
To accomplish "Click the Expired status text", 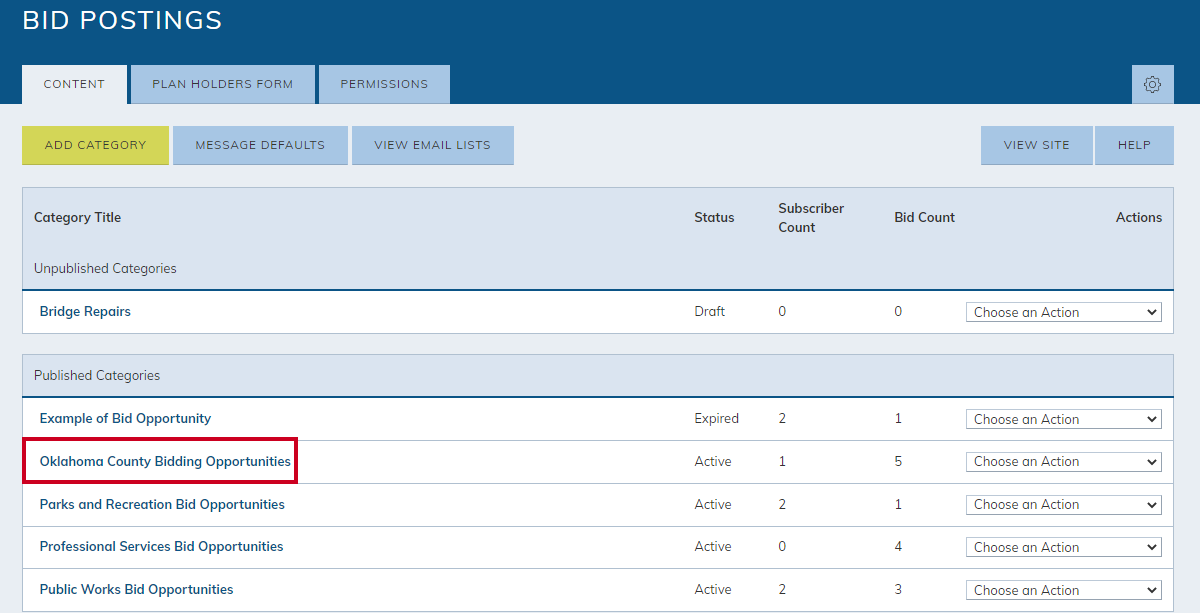I will (716, 419).
